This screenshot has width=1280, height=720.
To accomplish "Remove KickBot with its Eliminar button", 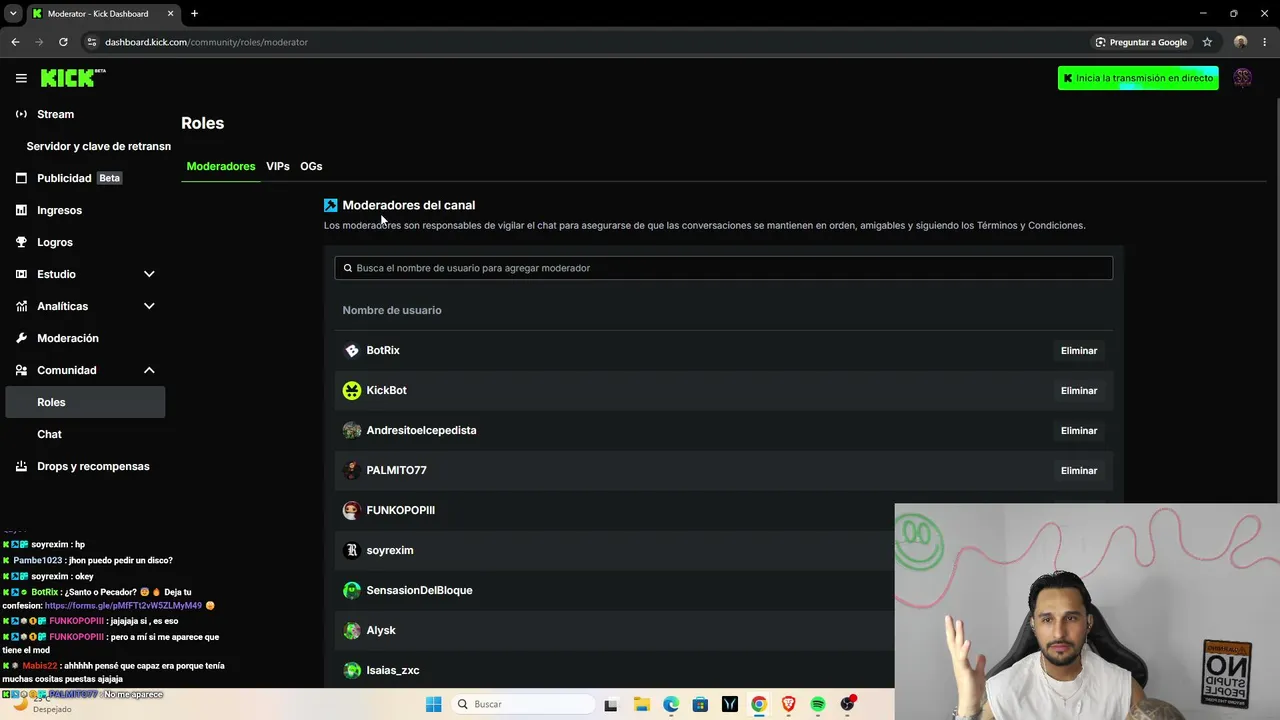I will pos(1079,391).
